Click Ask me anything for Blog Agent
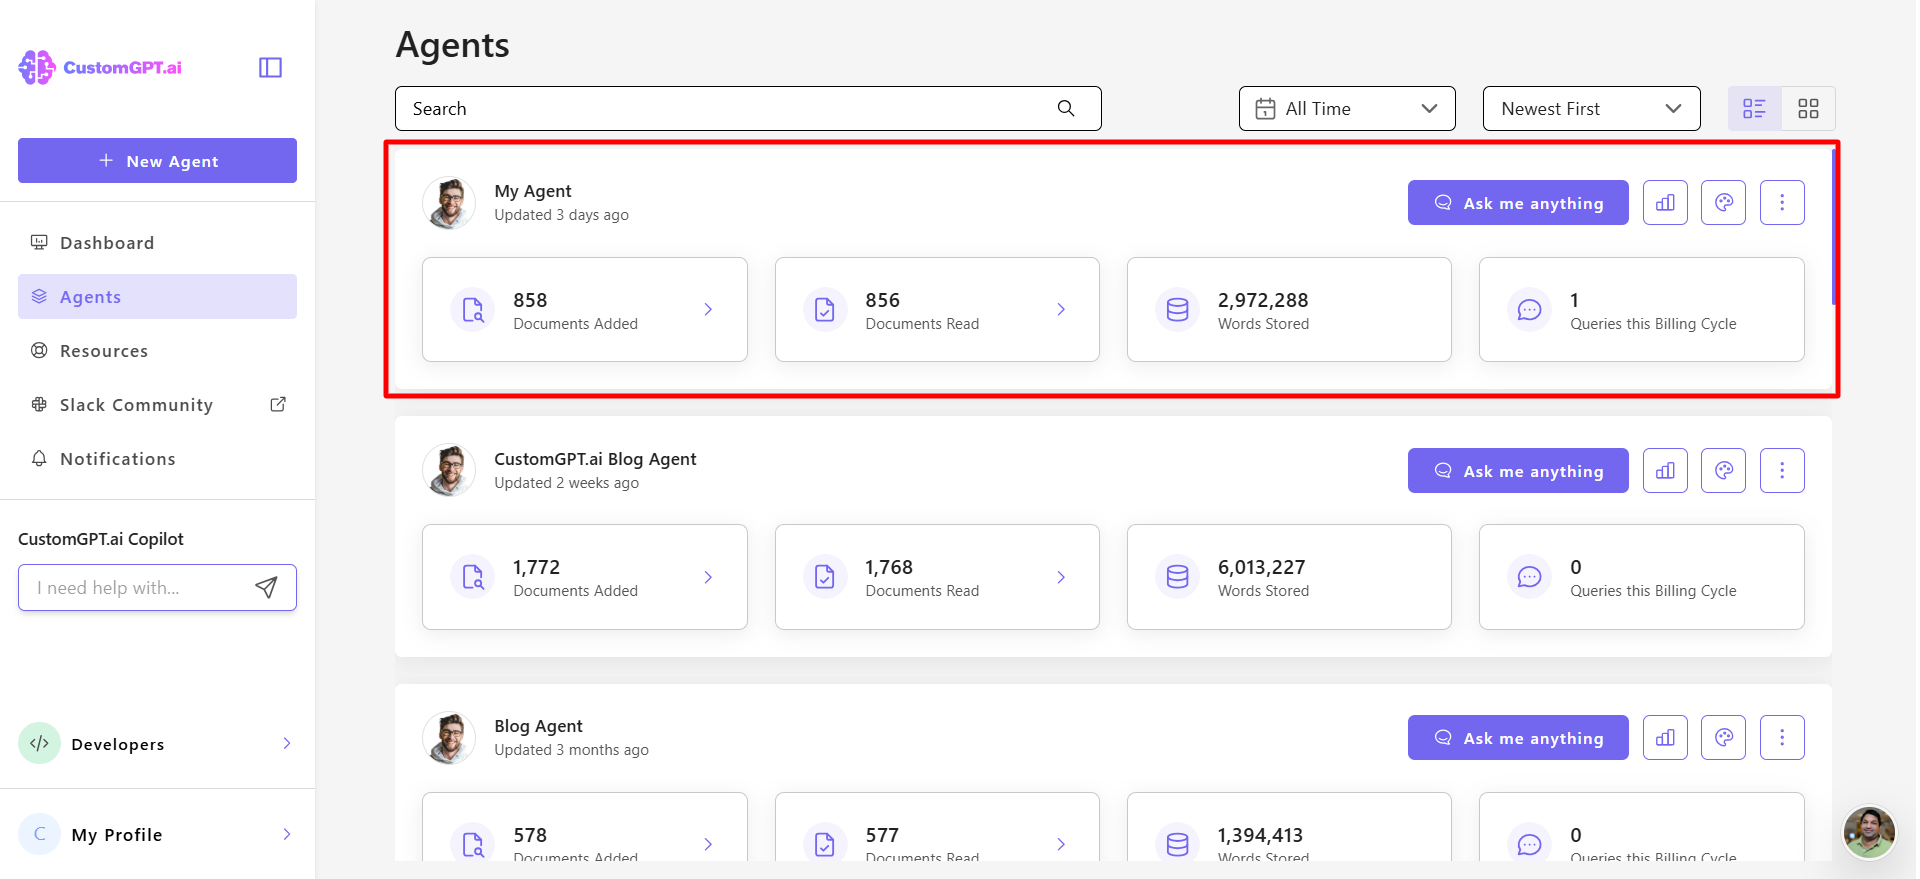The image size is (1920, 879). [x=1518, y=738]
